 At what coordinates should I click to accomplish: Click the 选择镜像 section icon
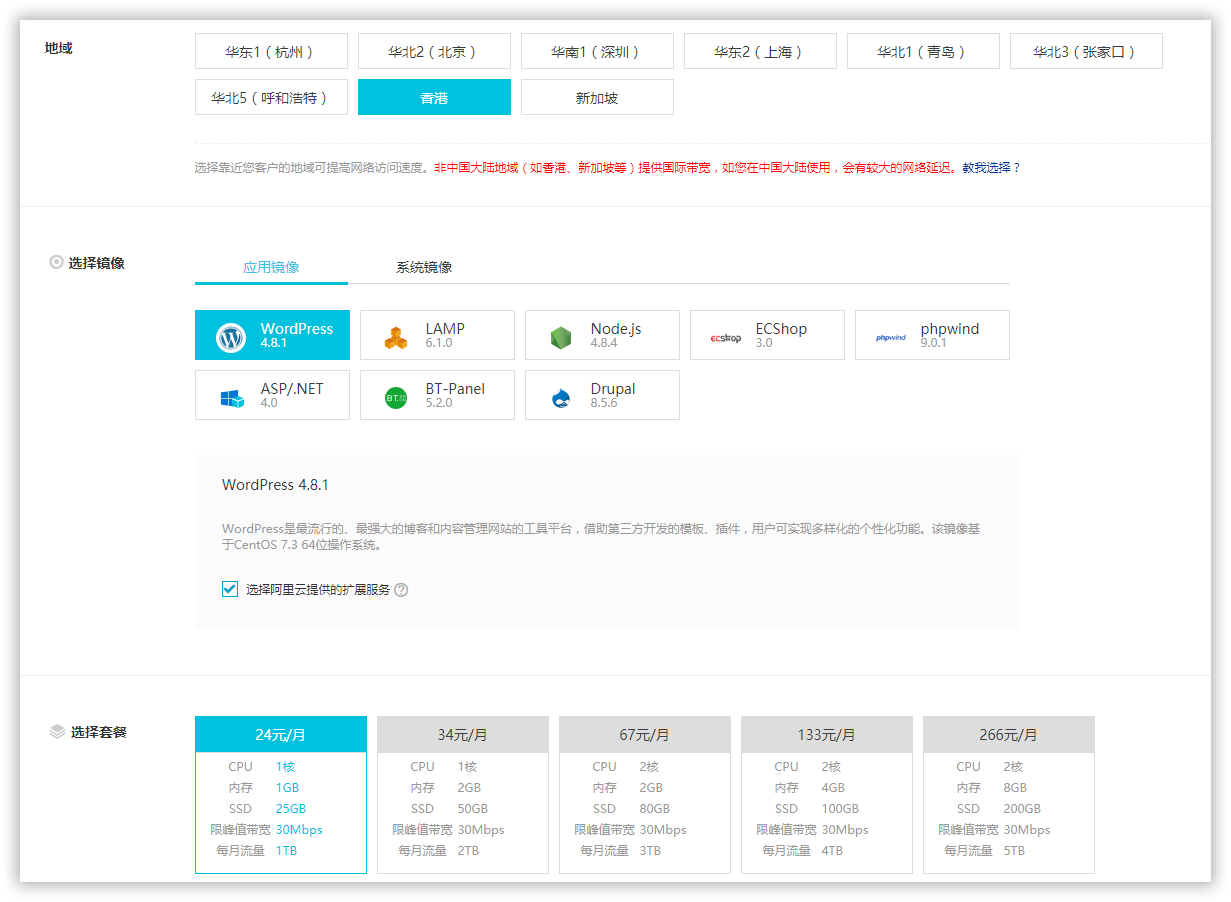tap(56, 263)
